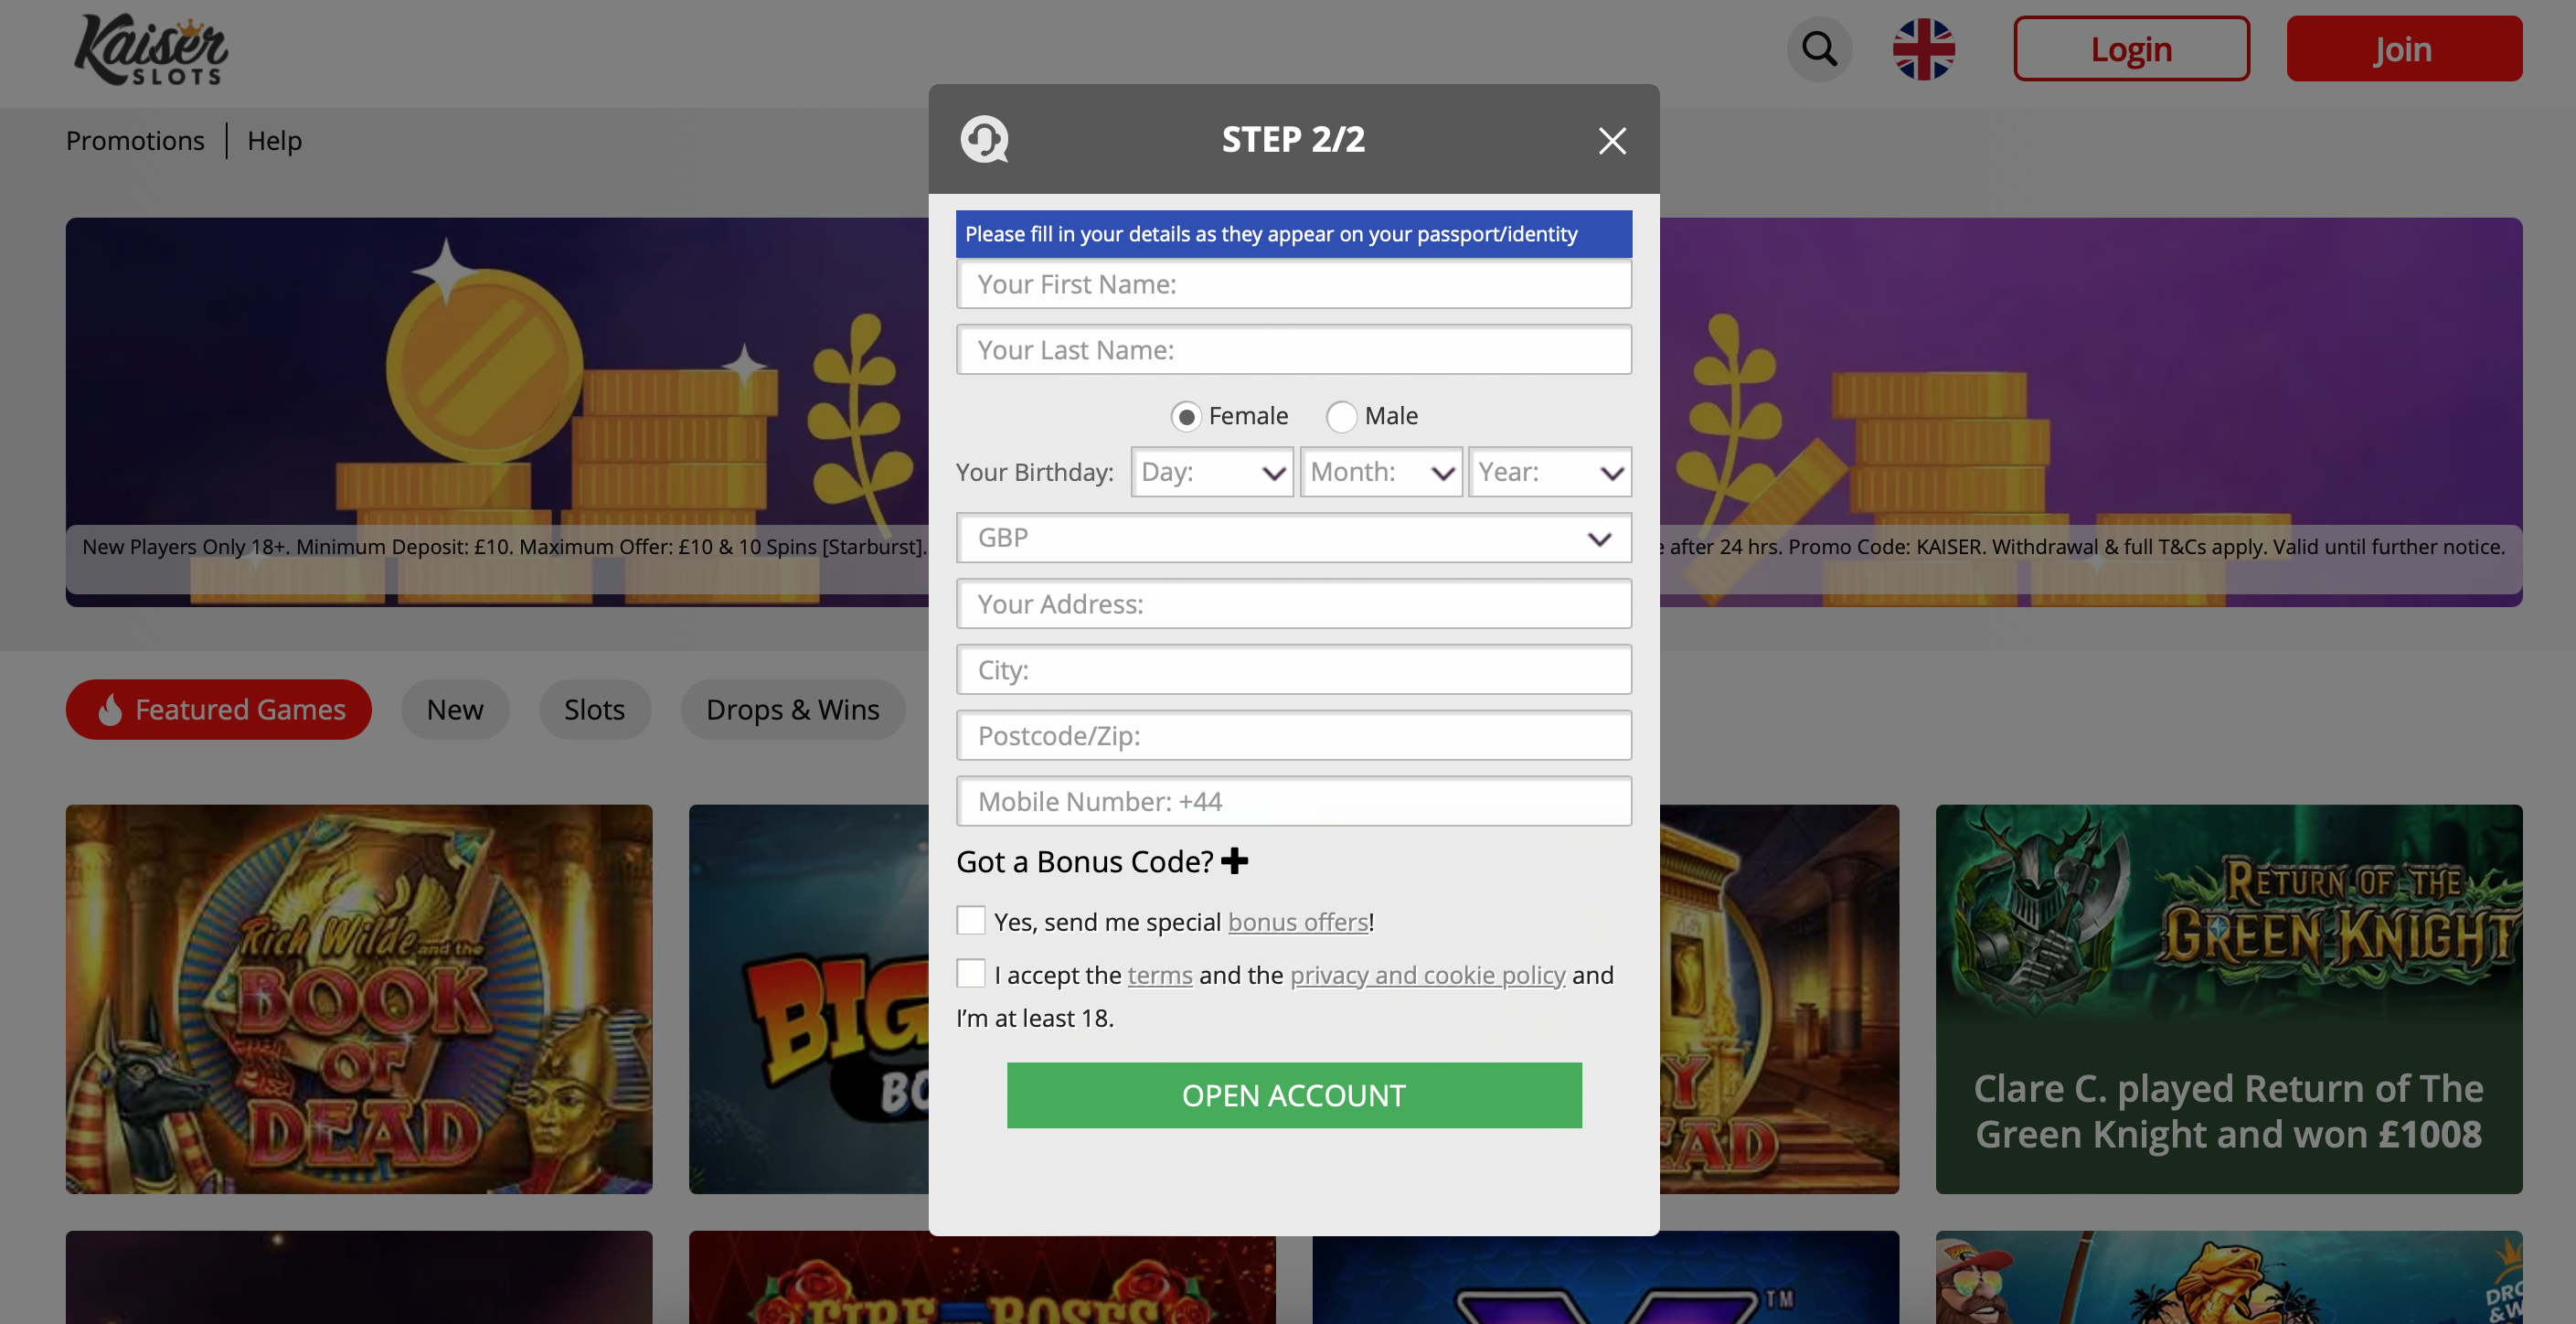Open the terms link

[x=1160, y=975]
